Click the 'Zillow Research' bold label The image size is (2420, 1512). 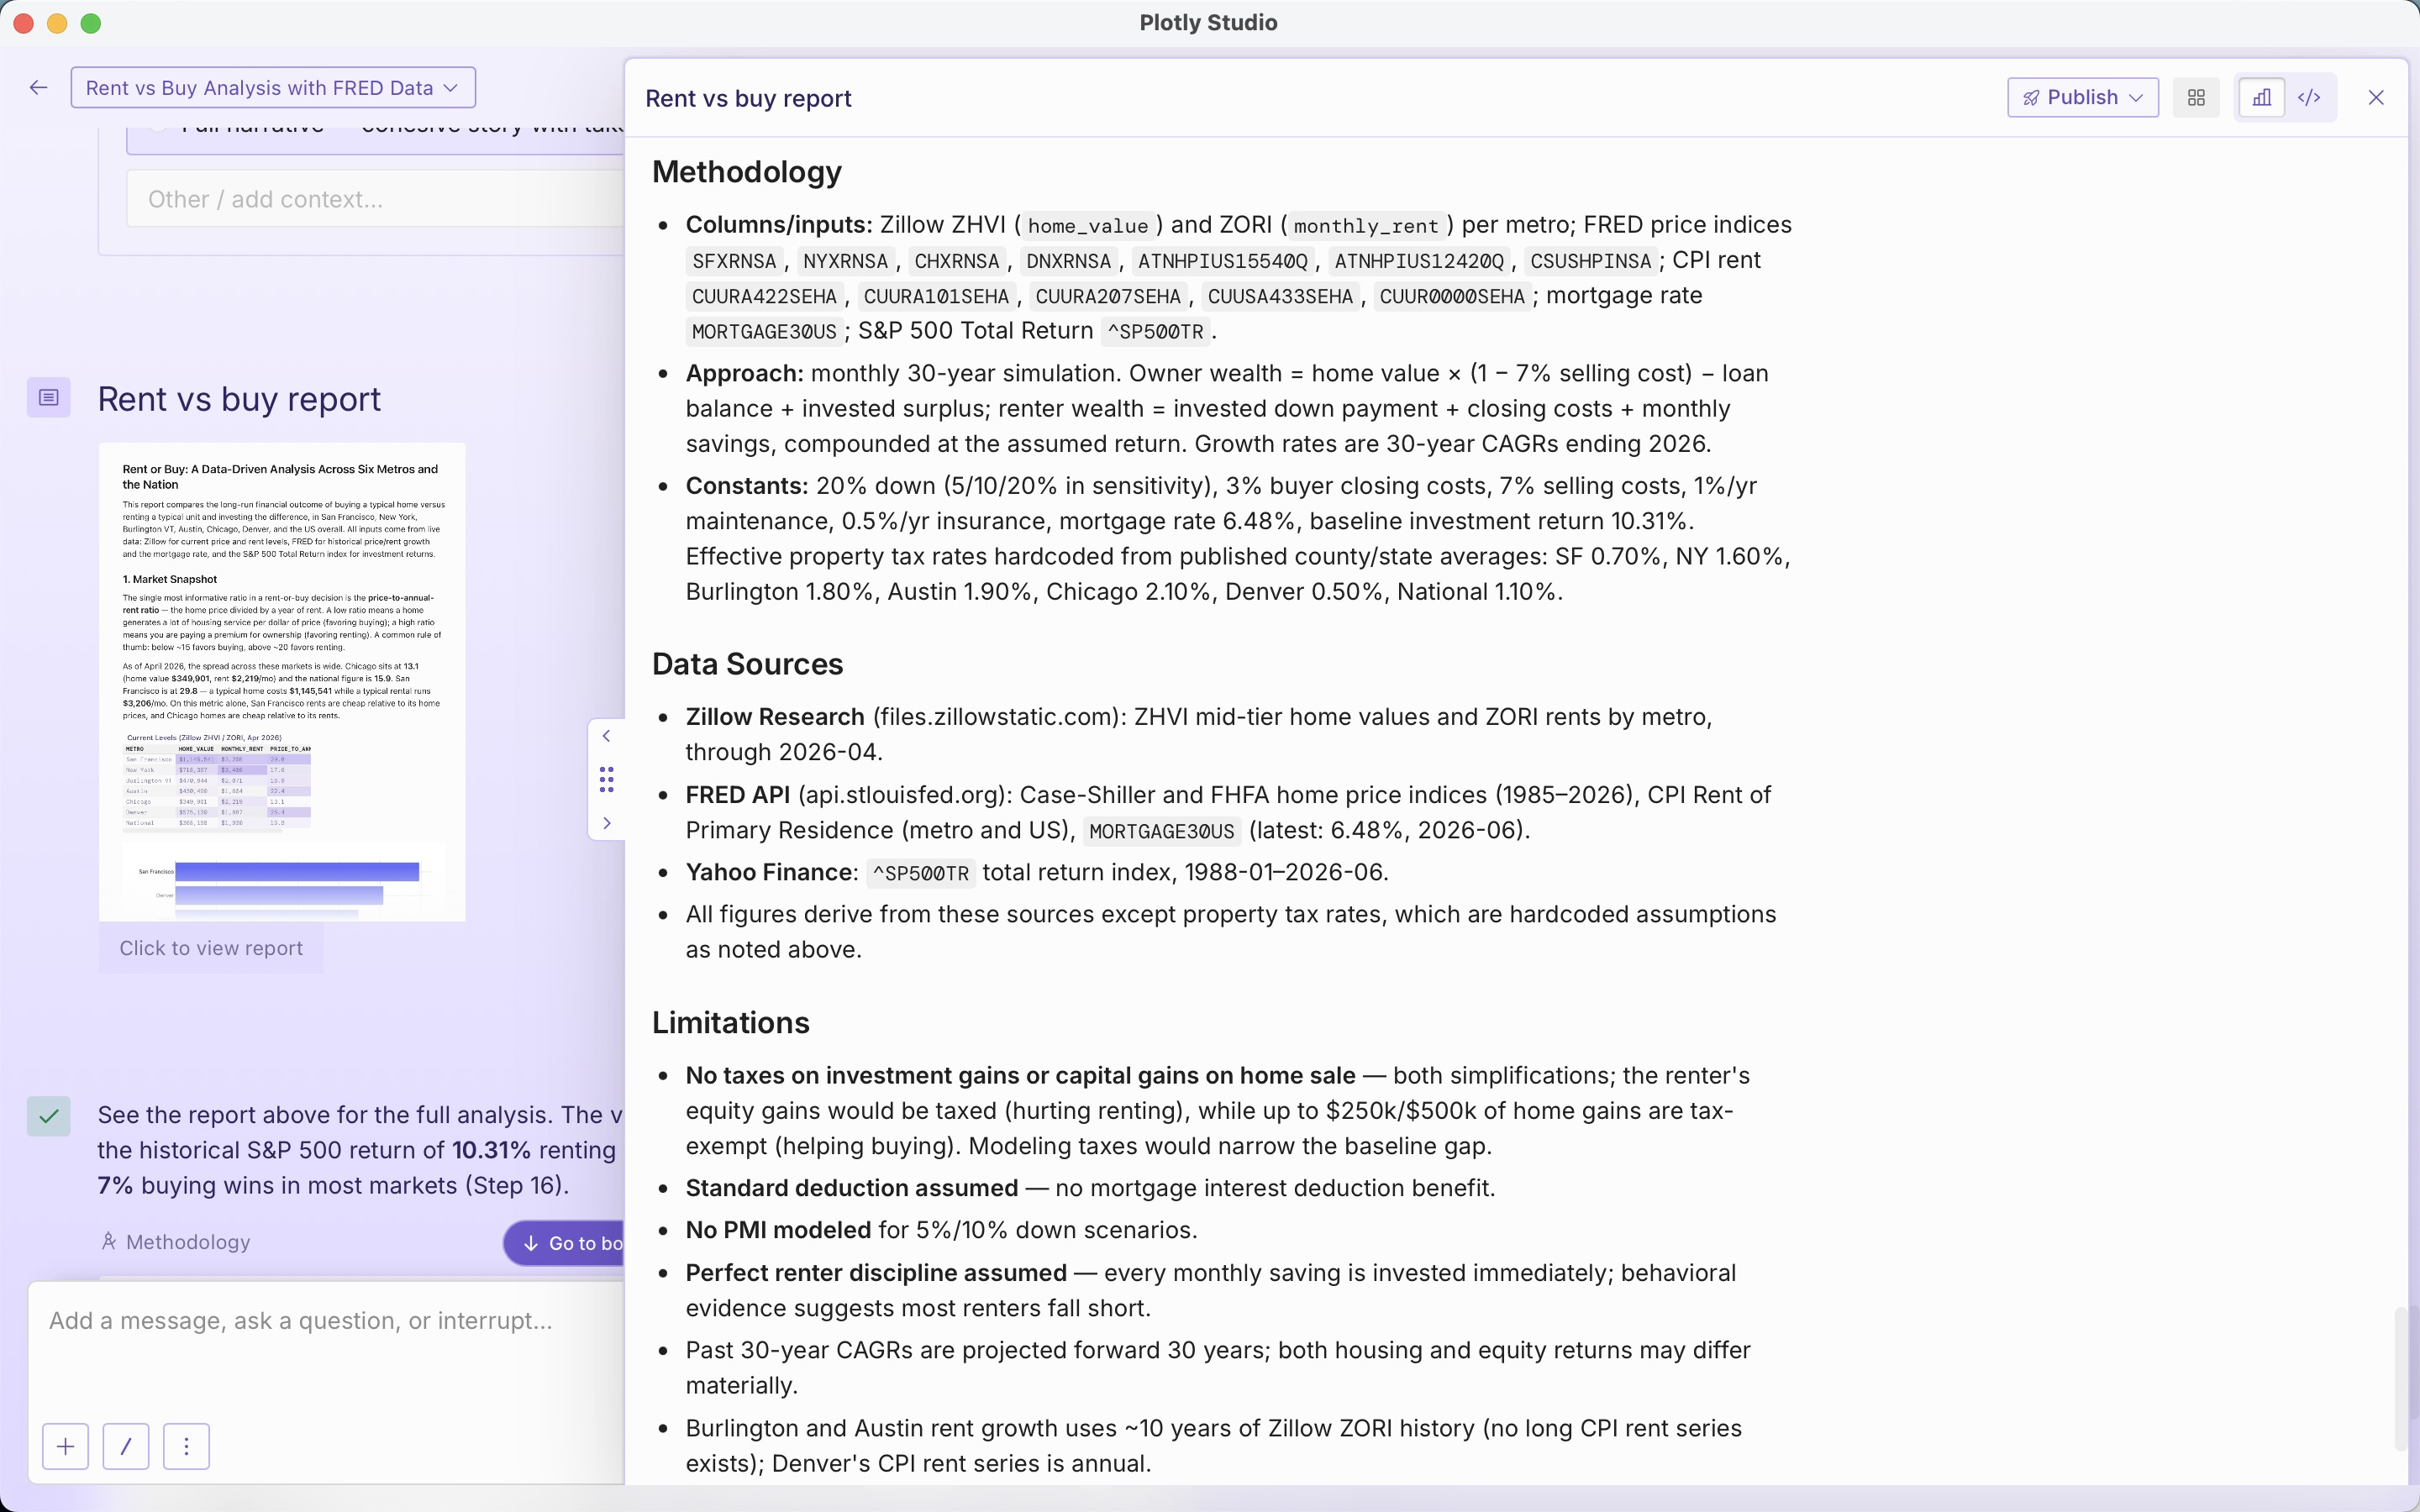(x=775, y=717)
